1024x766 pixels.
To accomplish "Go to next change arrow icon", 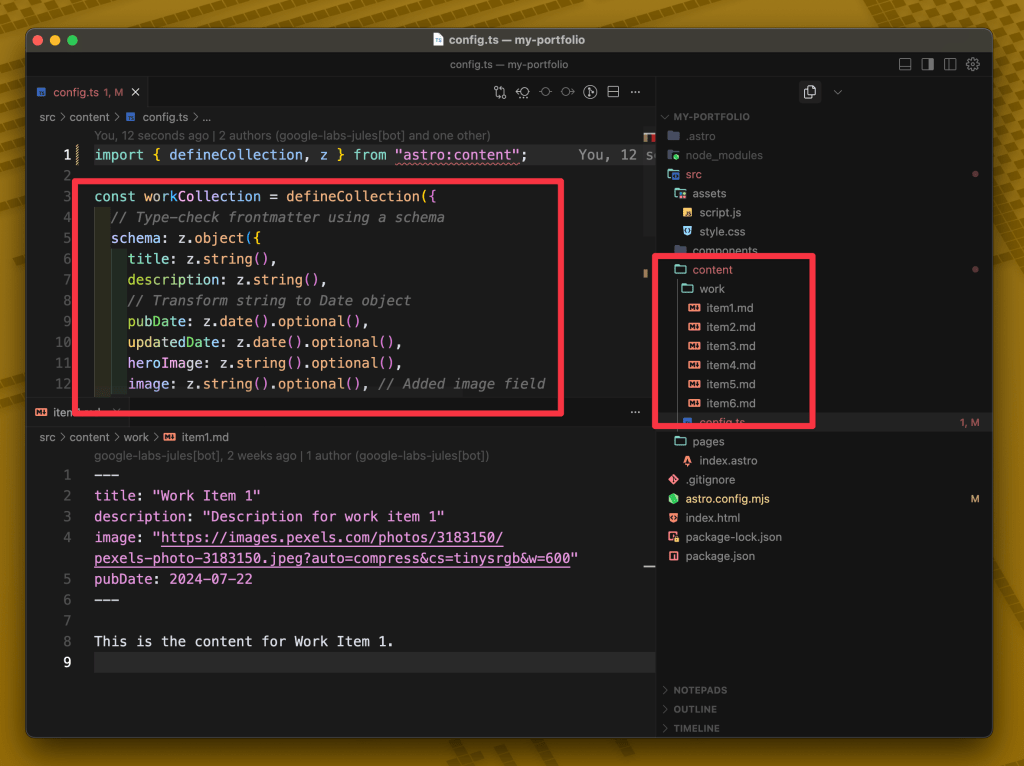I will click(x=567, y=92).
